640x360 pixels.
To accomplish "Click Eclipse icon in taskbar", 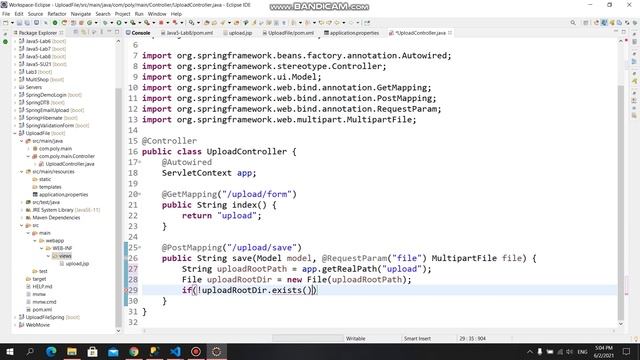I will pos(216,351).
